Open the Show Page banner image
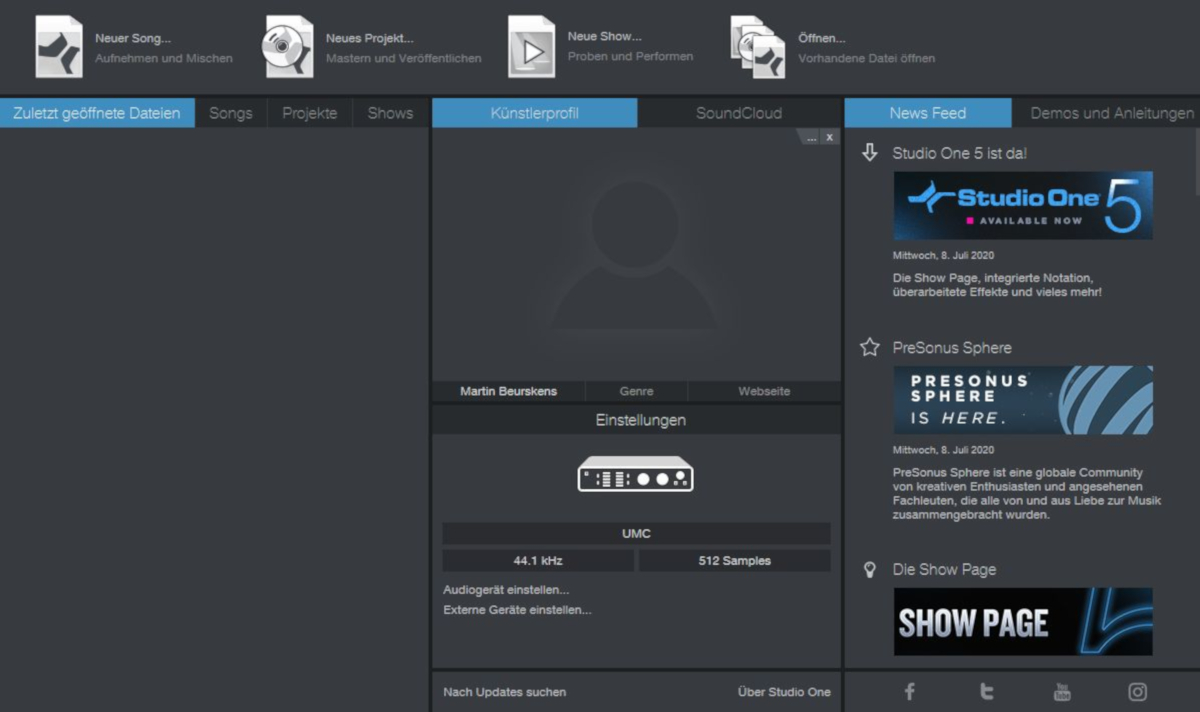Image resolution: width=1200 pixels, height=712 pixels. click(x=1023, y=621)
